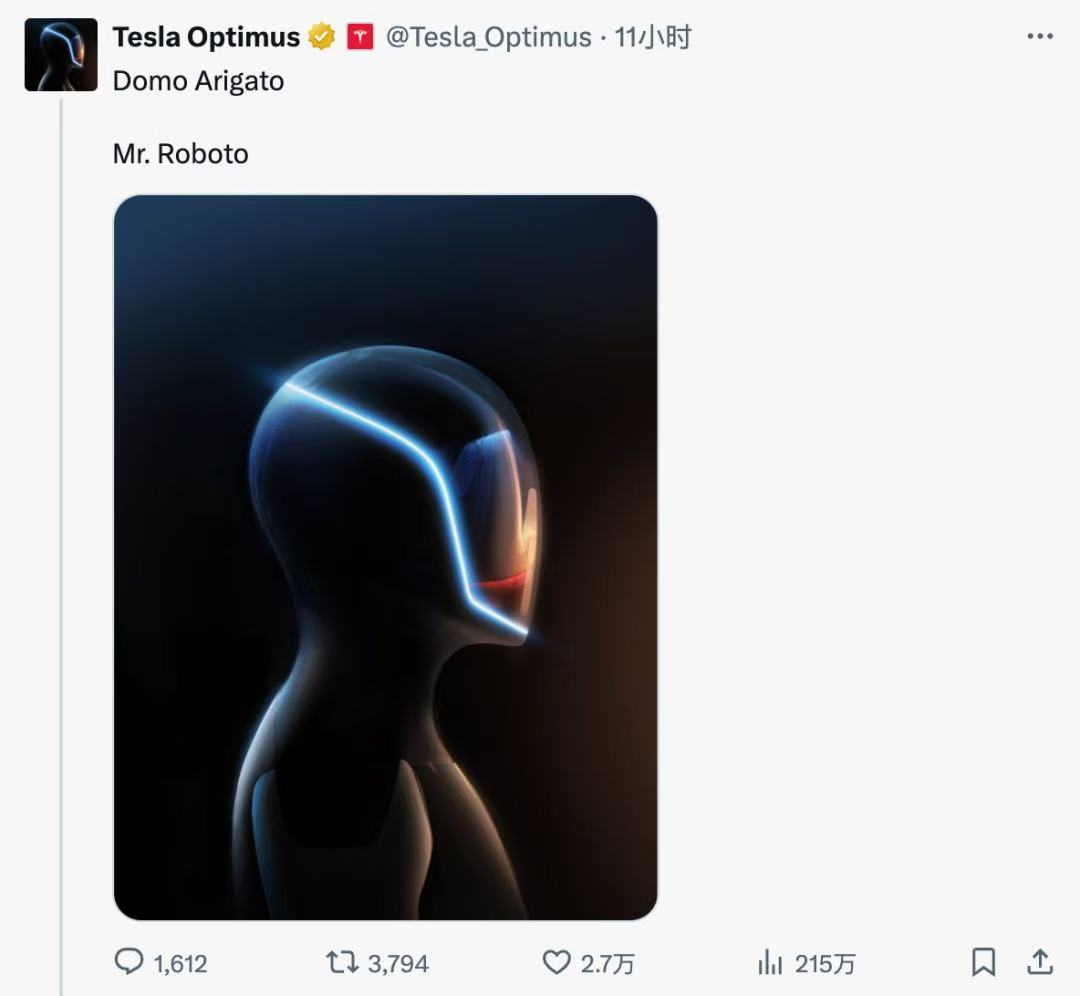Viewport: 1080px width, 996px height.
Task: Open the @Tesla_Optimus handle link
Action: tap(488, 37)
